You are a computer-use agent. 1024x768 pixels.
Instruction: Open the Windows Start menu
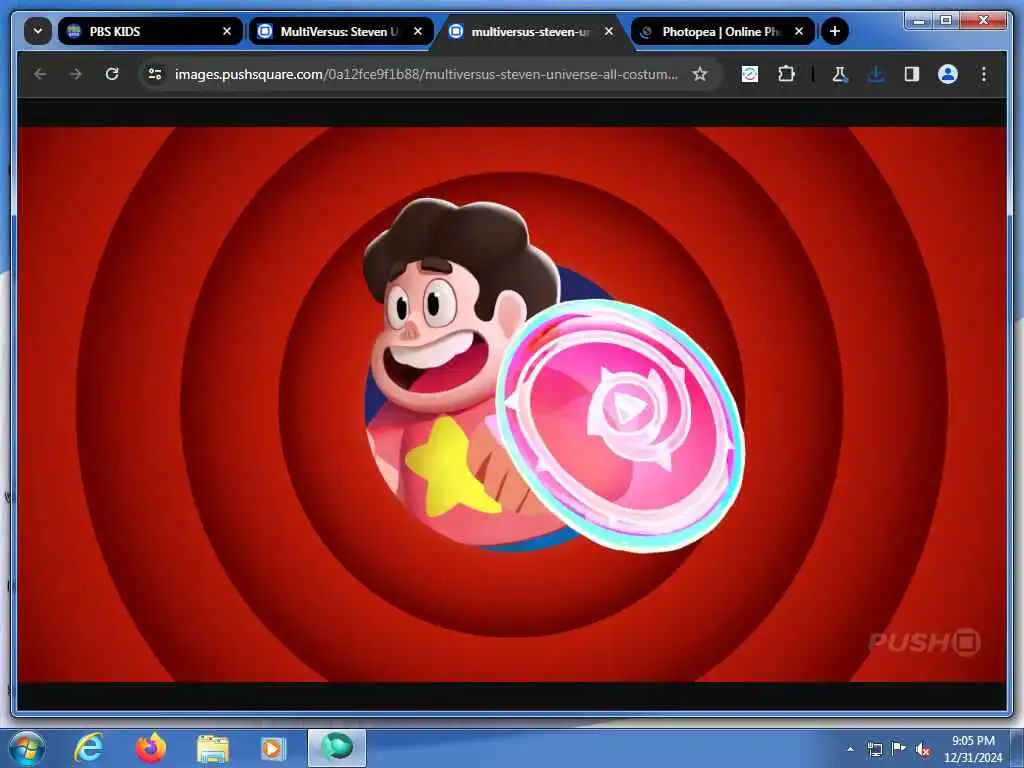27,748
